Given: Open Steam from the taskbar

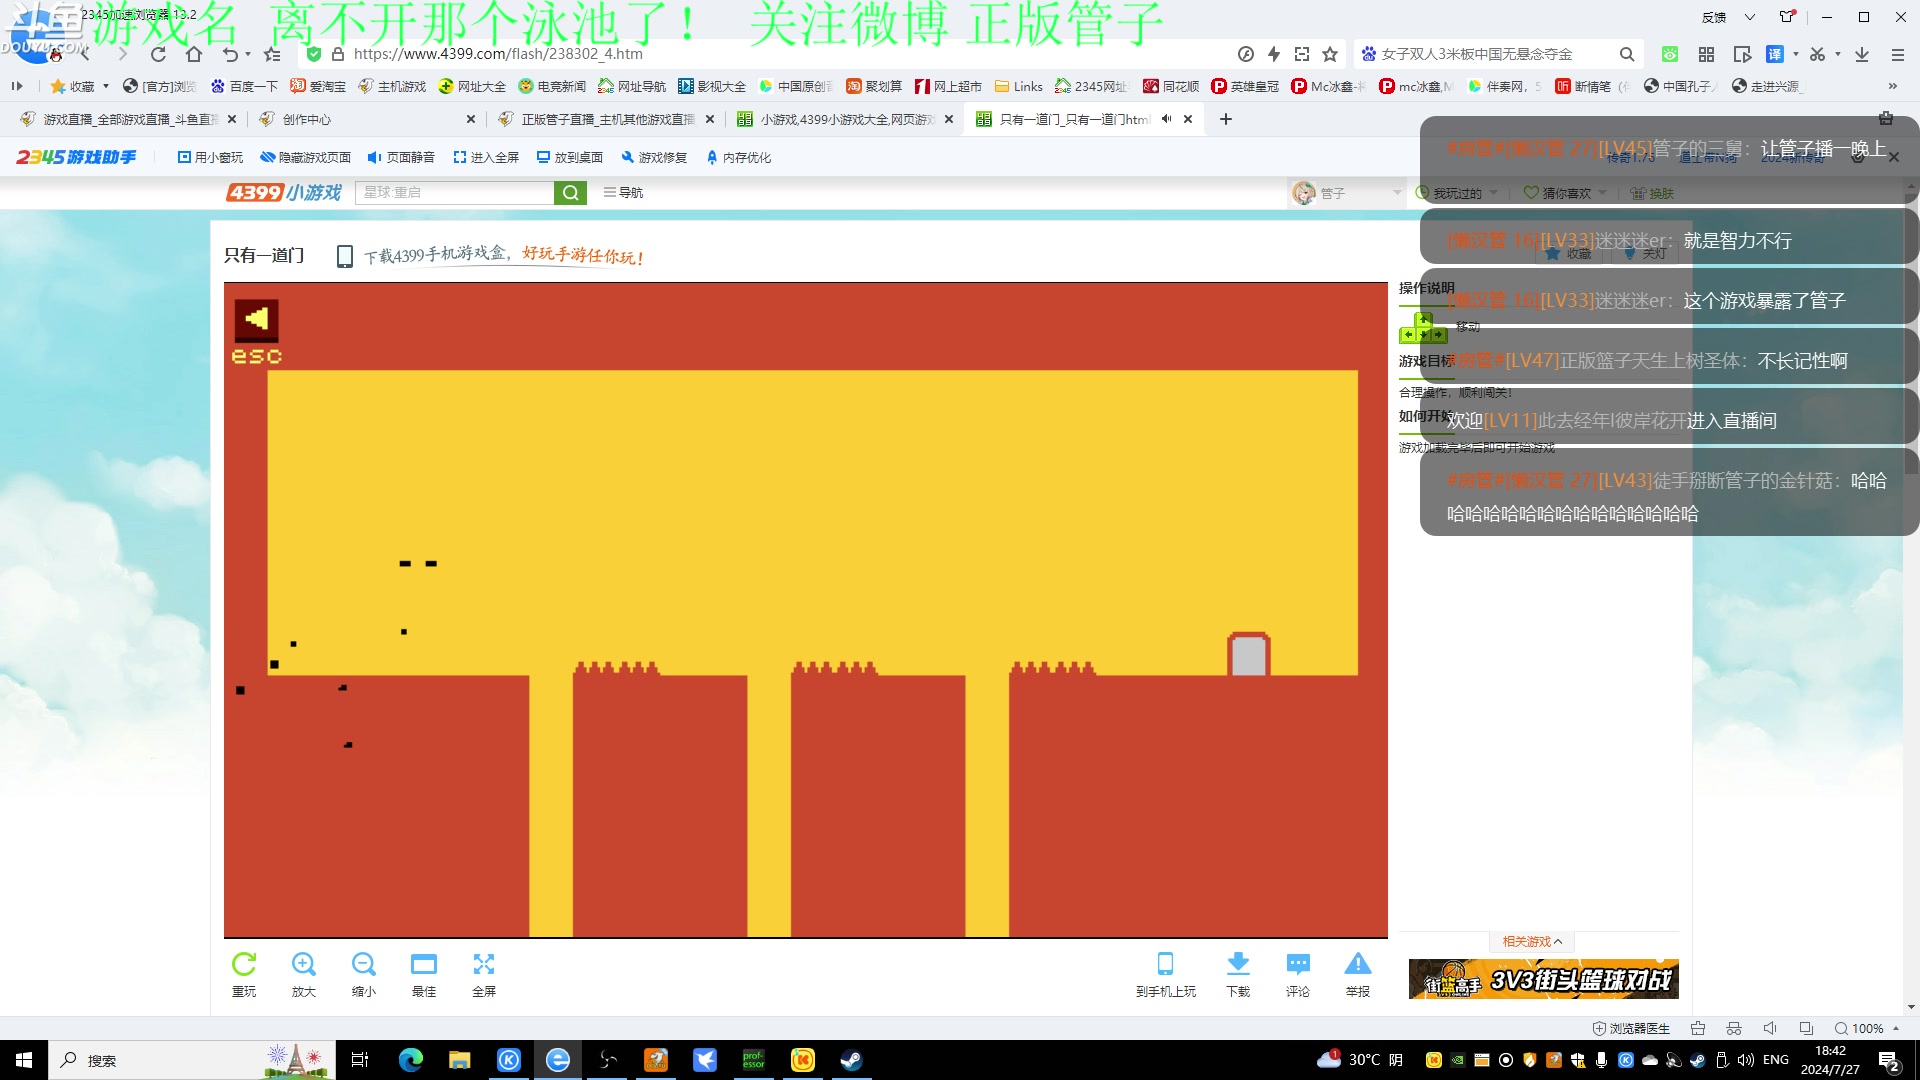Looking at the screenshot, I should click(851, 1060).
